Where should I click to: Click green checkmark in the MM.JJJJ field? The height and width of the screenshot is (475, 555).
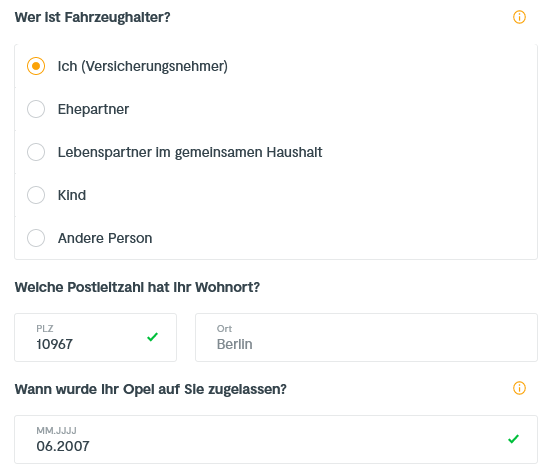coord(513,439)
